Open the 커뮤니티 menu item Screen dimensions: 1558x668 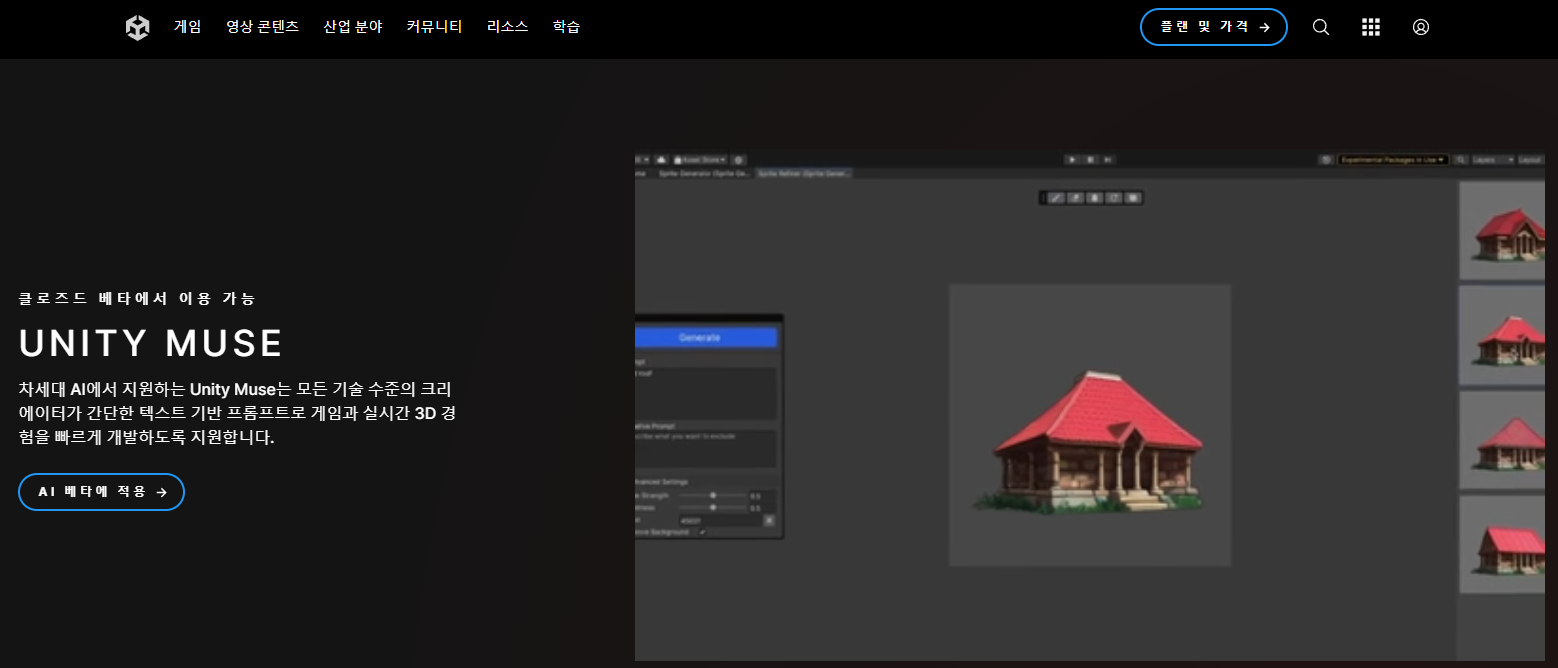pos(433,27)
